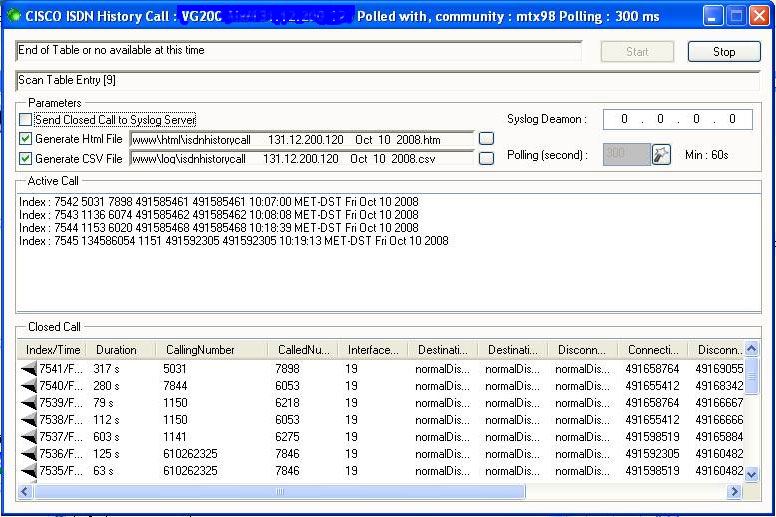
Task: Click the vertical scrollbar thumb in Closed Call
Action: click(x=751, y=376)
